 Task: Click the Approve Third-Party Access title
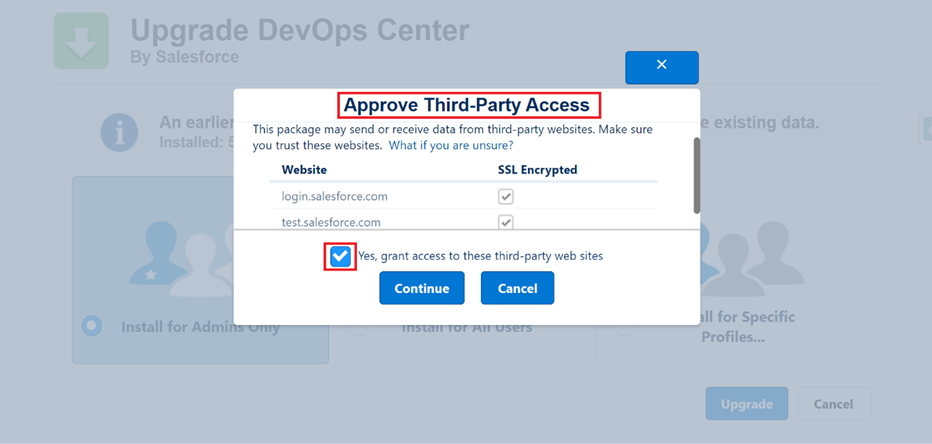click(x=467, y=105)
